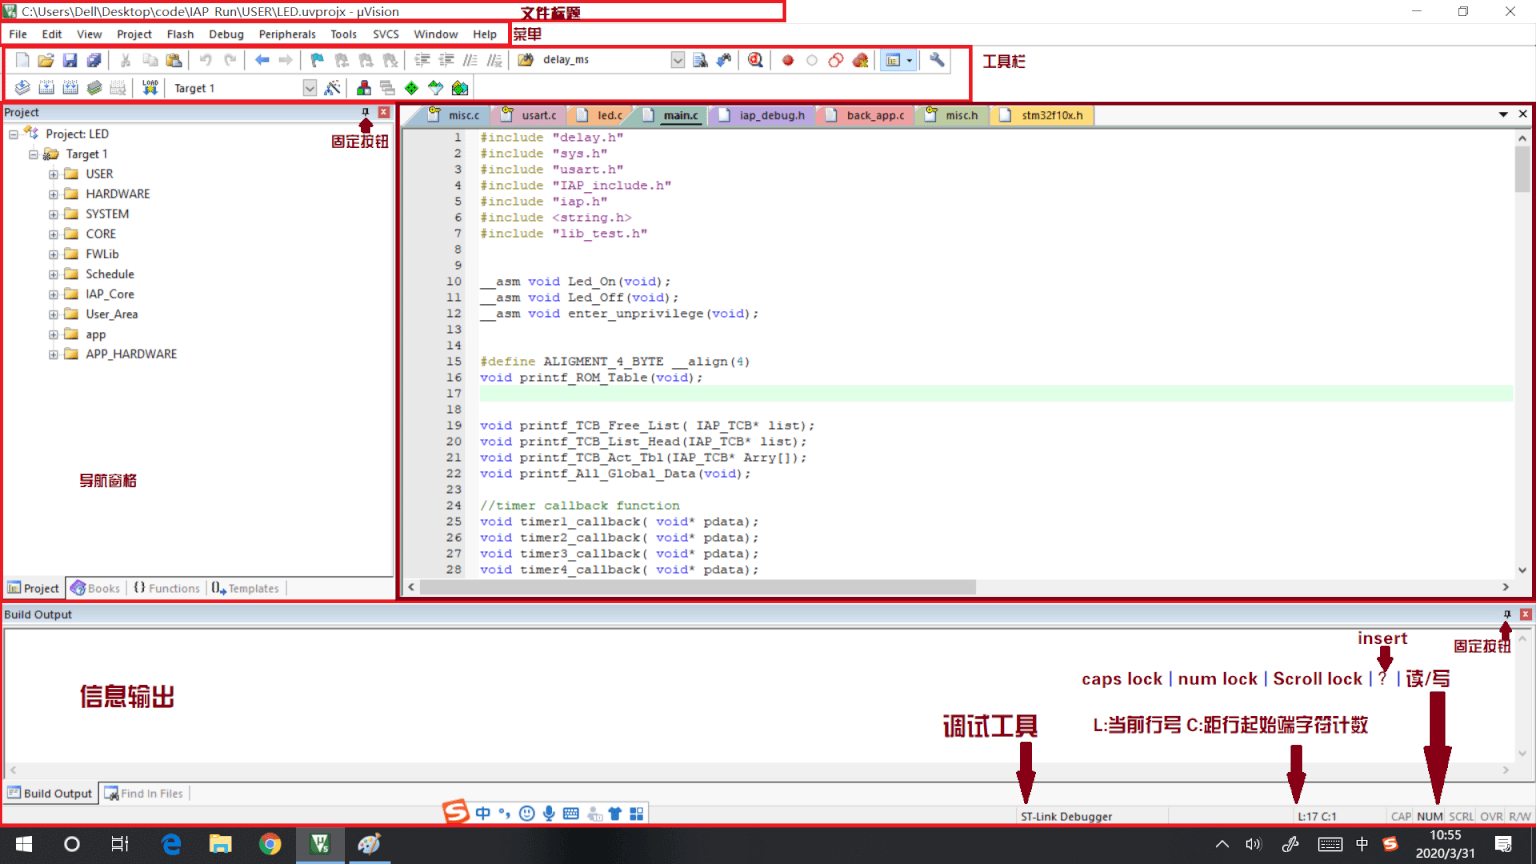Paste from clipboard using Paste icon
Viewport: 1536px width, 864px height.
point(174,60)
